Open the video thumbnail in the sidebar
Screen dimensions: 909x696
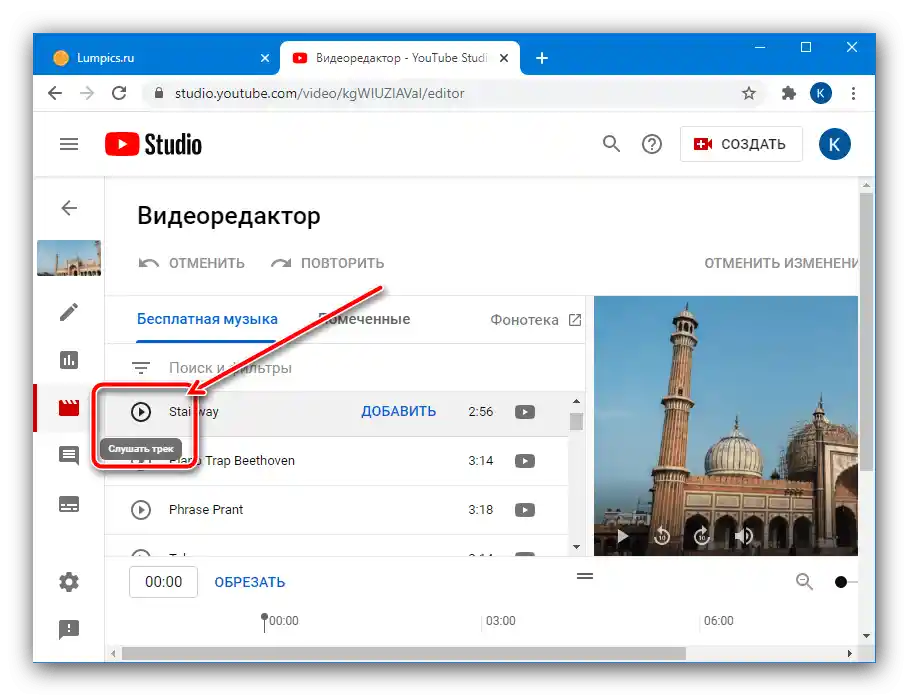69,258
